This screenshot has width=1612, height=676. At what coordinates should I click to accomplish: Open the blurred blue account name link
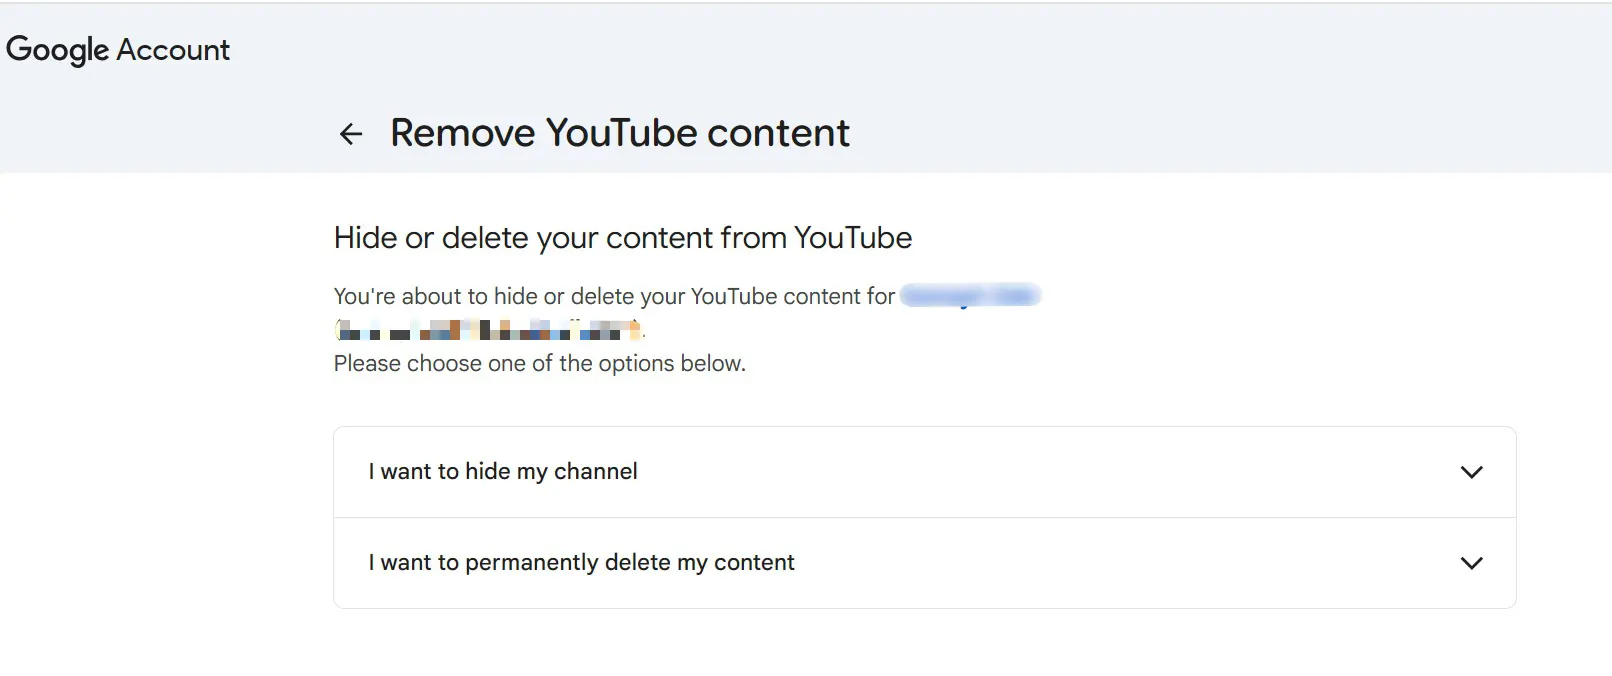click(x=970, y=295)
